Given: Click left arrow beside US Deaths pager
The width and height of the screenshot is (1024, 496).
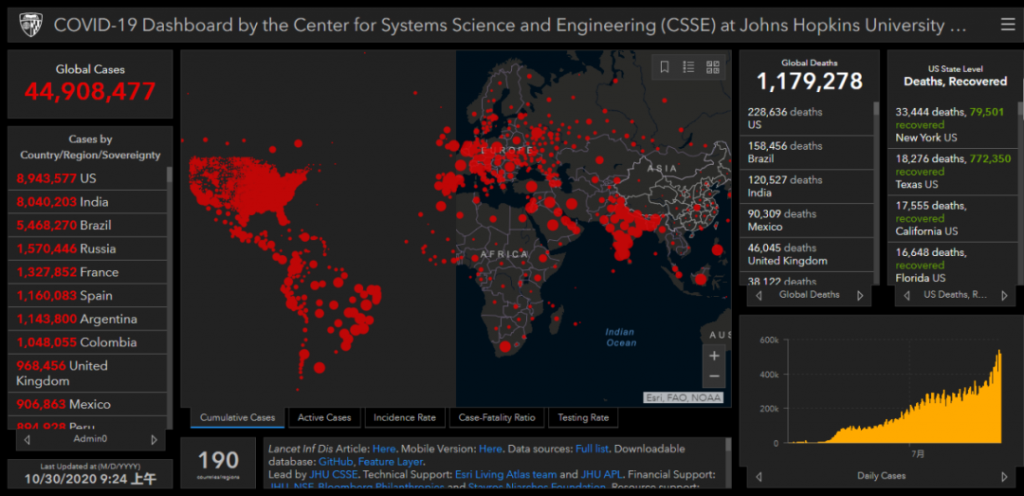Looking at the screenshot, I should 906,295.
